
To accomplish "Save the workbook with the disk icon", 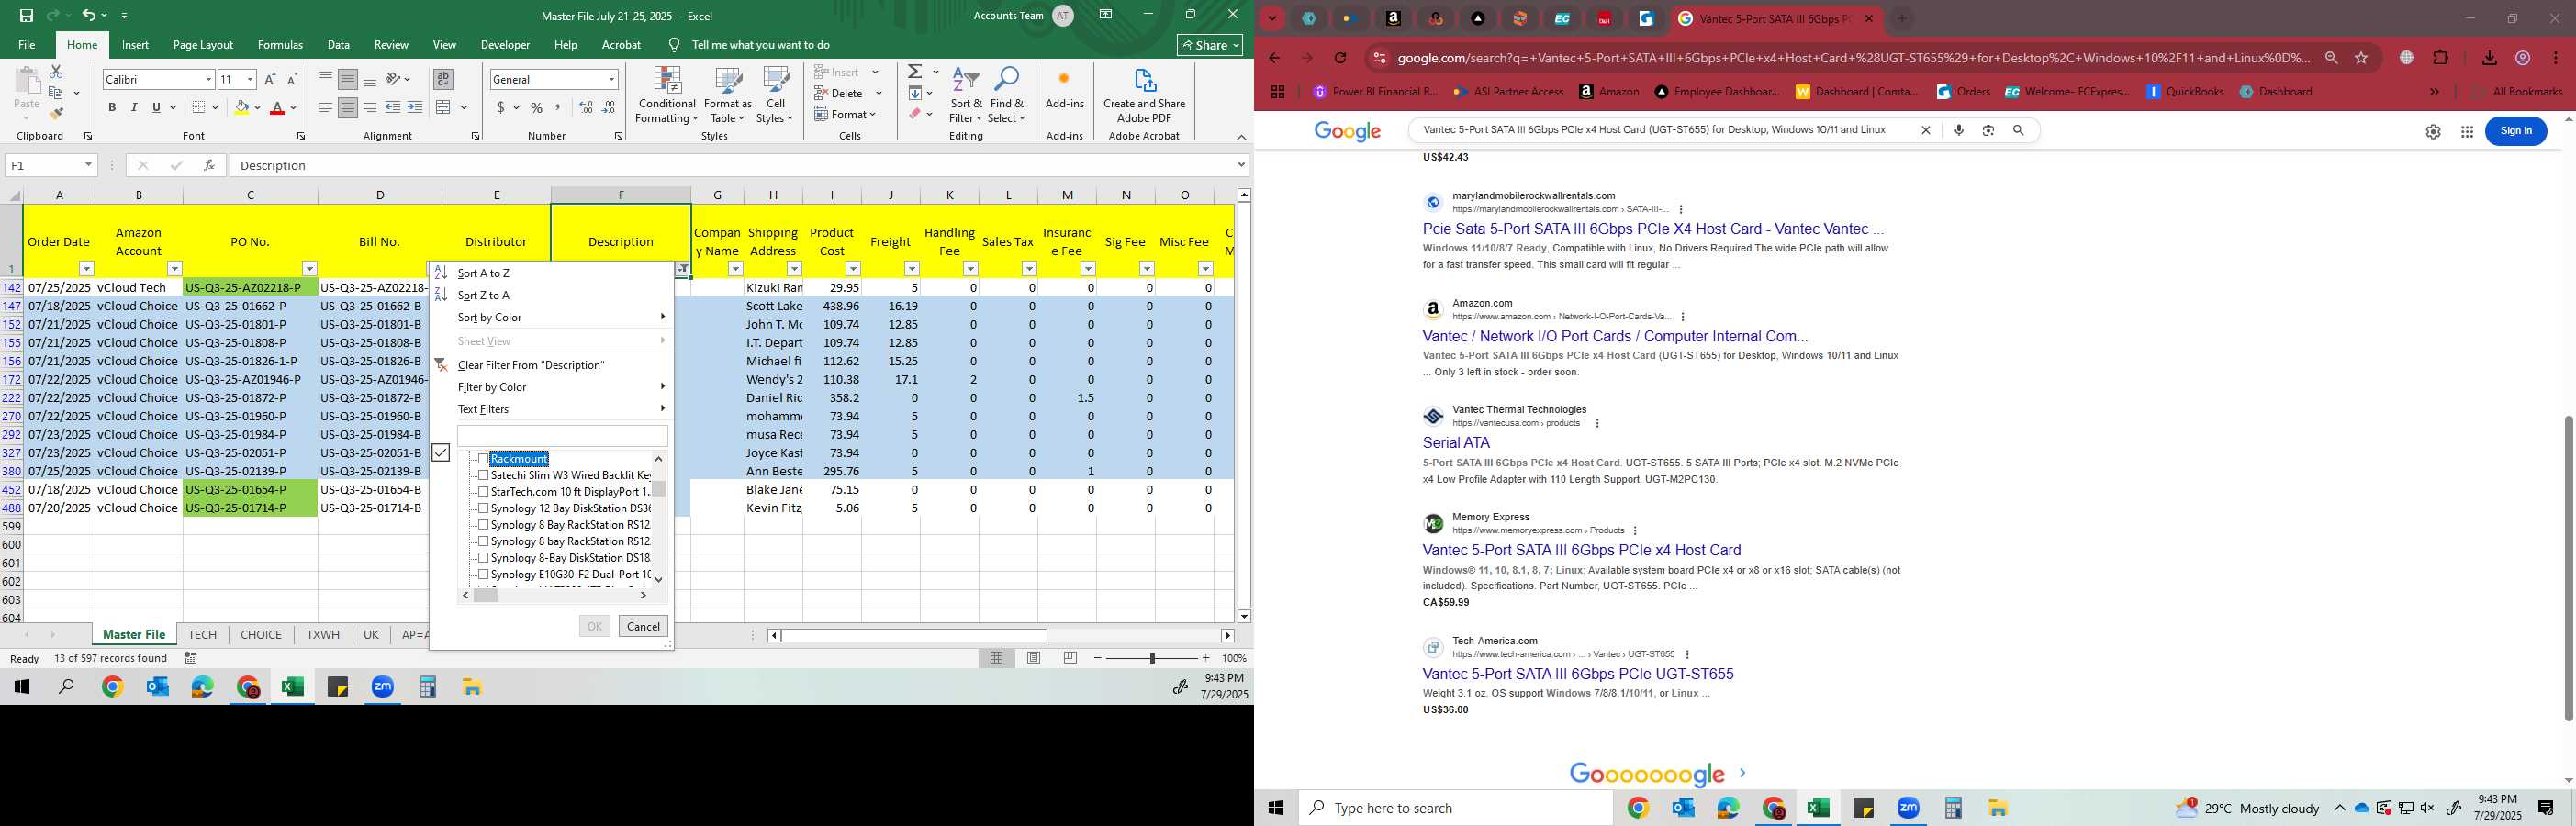I will [26, 15].
